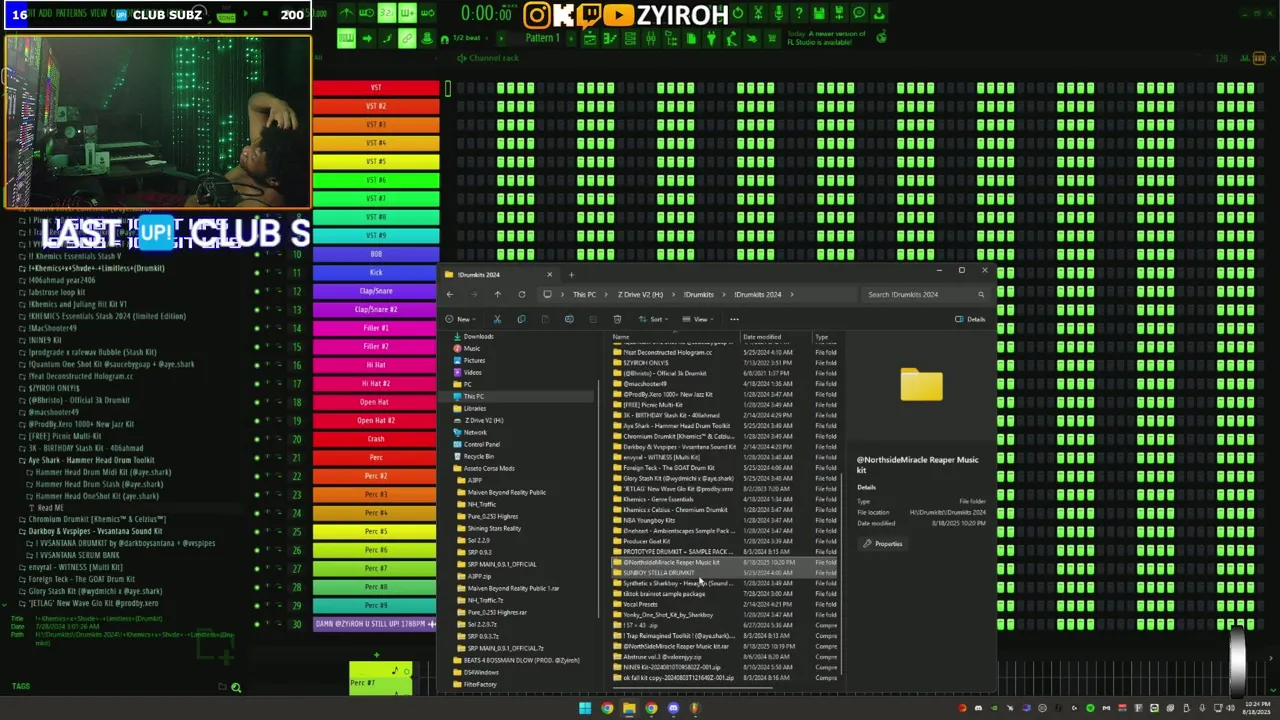Viewport: 1280px width, 720px height.
Task: Open the Piano roll in FL Studio
Action: point(610,38)
